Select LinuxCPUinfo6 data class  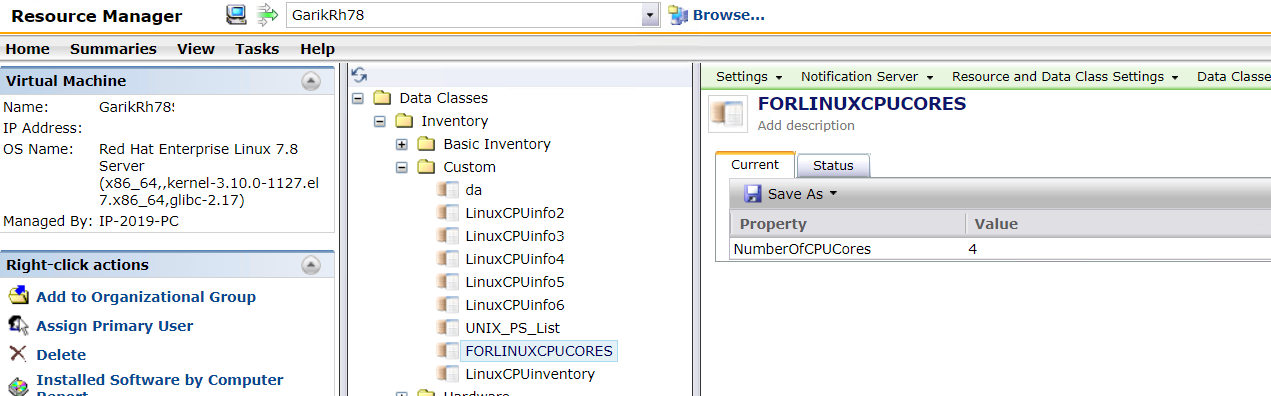click(x=515, y=305)
